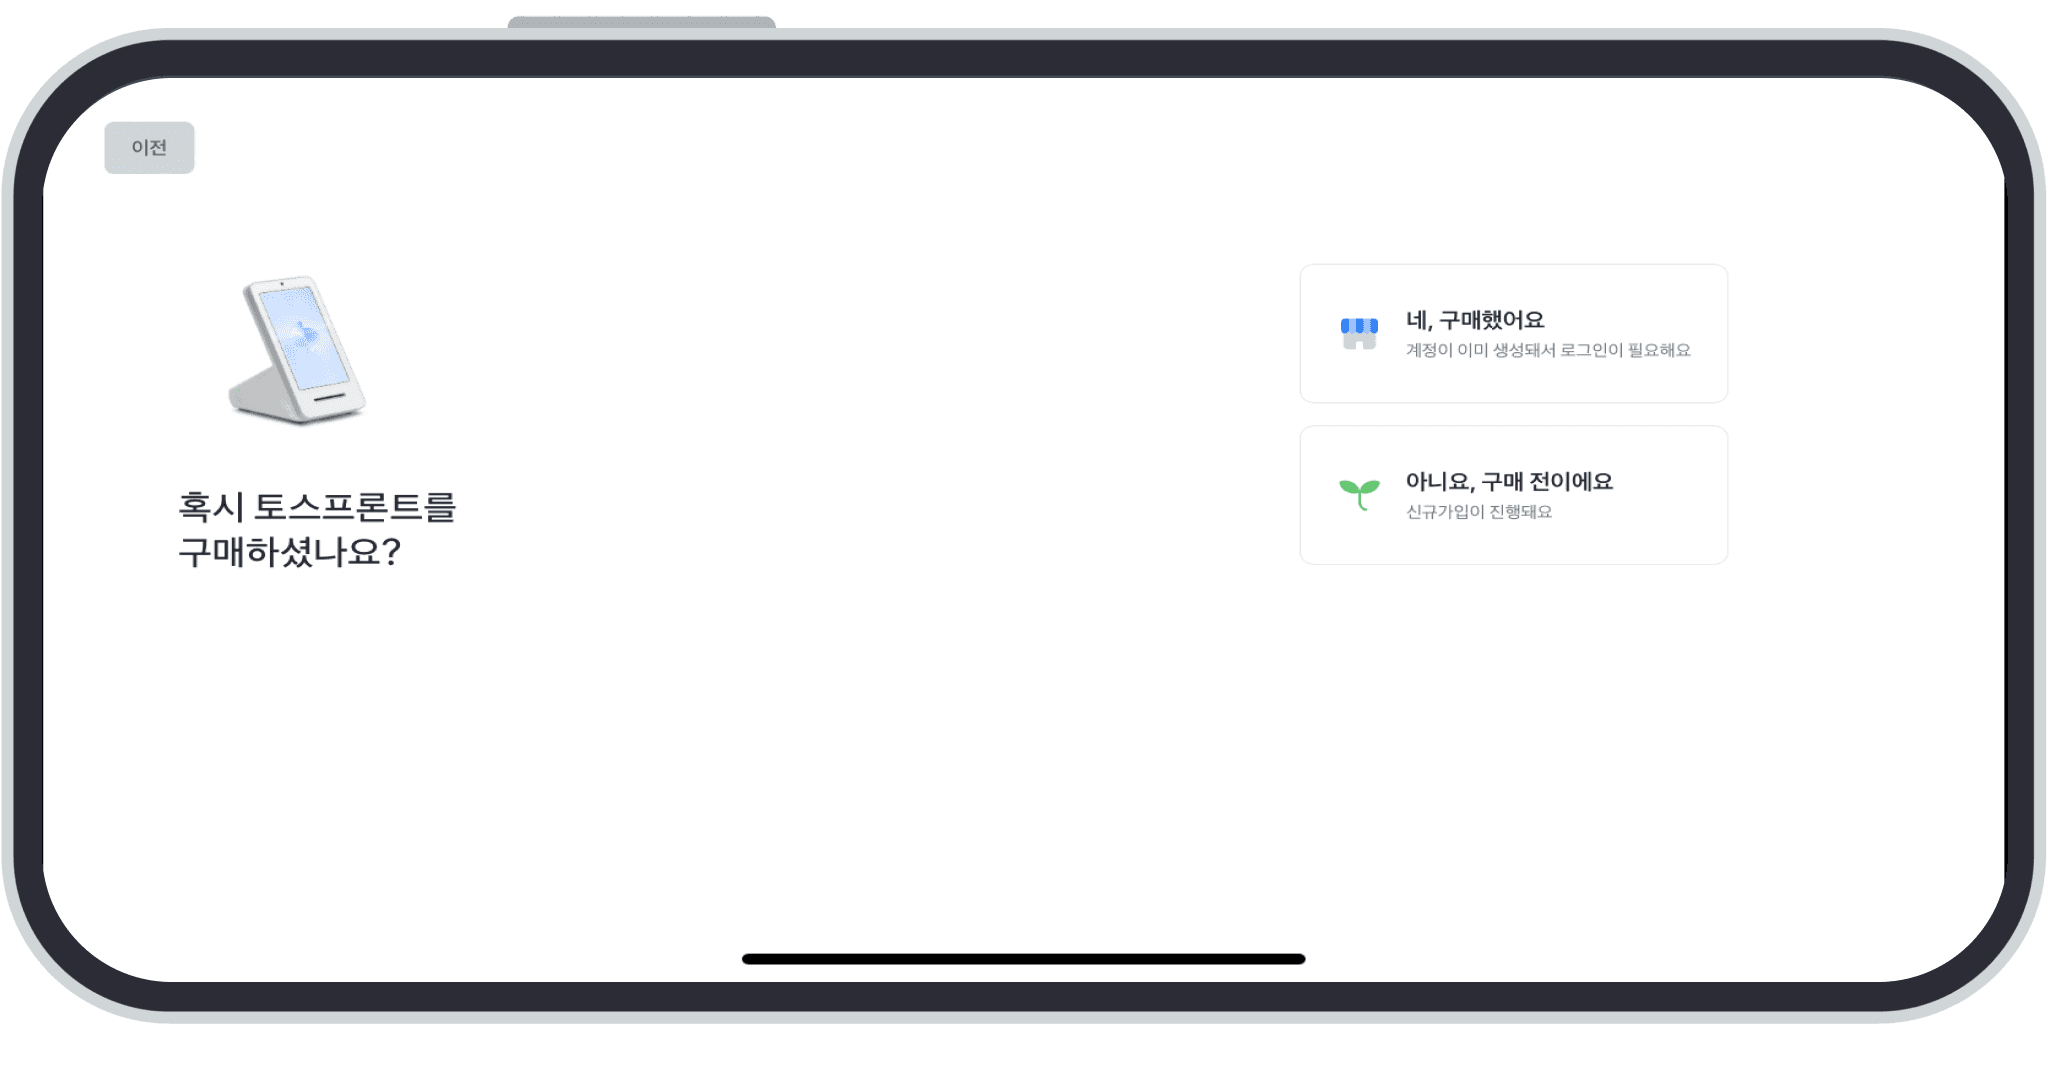
Task: Click the 신규가입이 진행돼요 subtitle text
Action: (x=1479, y=512)
